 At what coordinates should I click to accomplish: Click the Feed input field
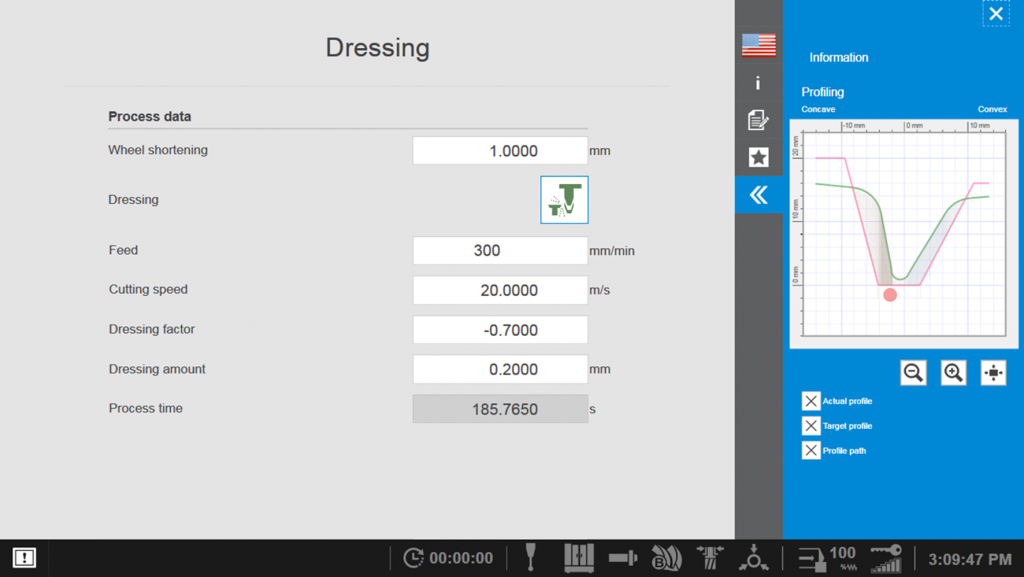click(x=500, y=251)
